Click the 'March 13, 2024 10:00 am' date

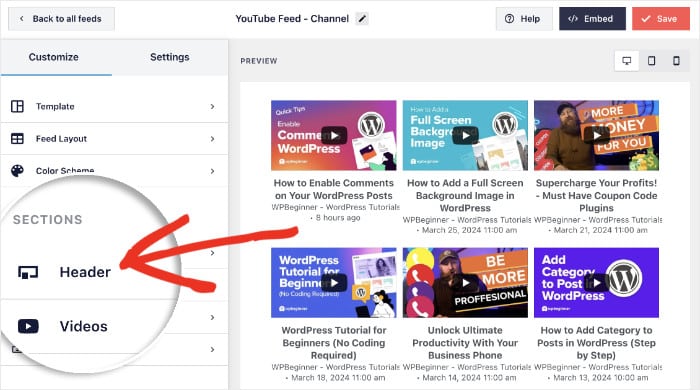tap(600, 378)
